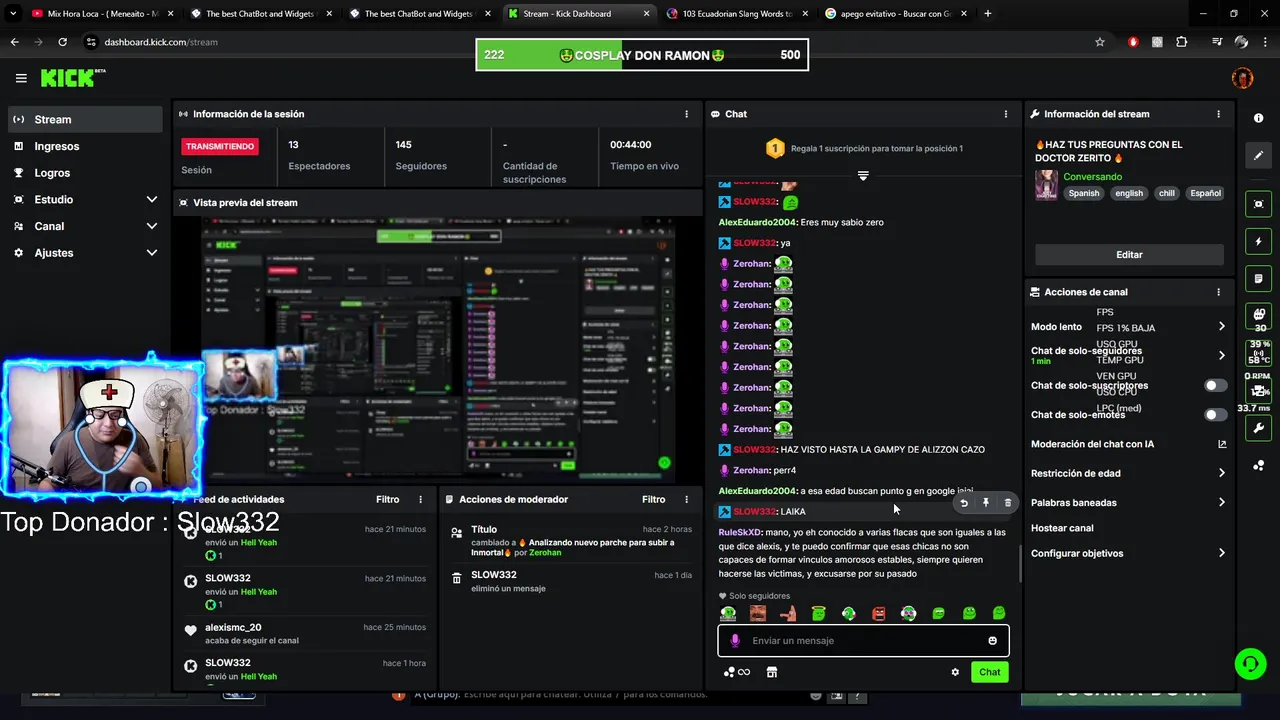Reload the page with the browser refresh button
Screen dimensions: 1280x720
pos(62,42)
